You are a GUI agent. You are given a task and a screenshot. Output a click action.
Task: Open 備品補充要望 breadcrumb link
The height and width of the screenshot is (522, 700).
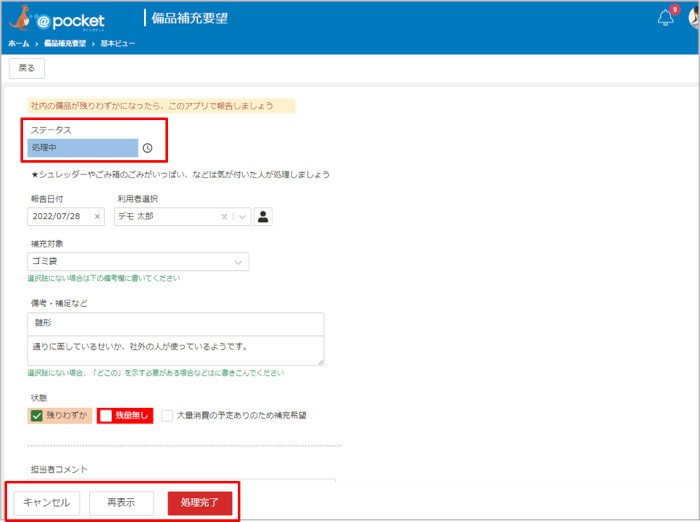(x=65, y=43)
